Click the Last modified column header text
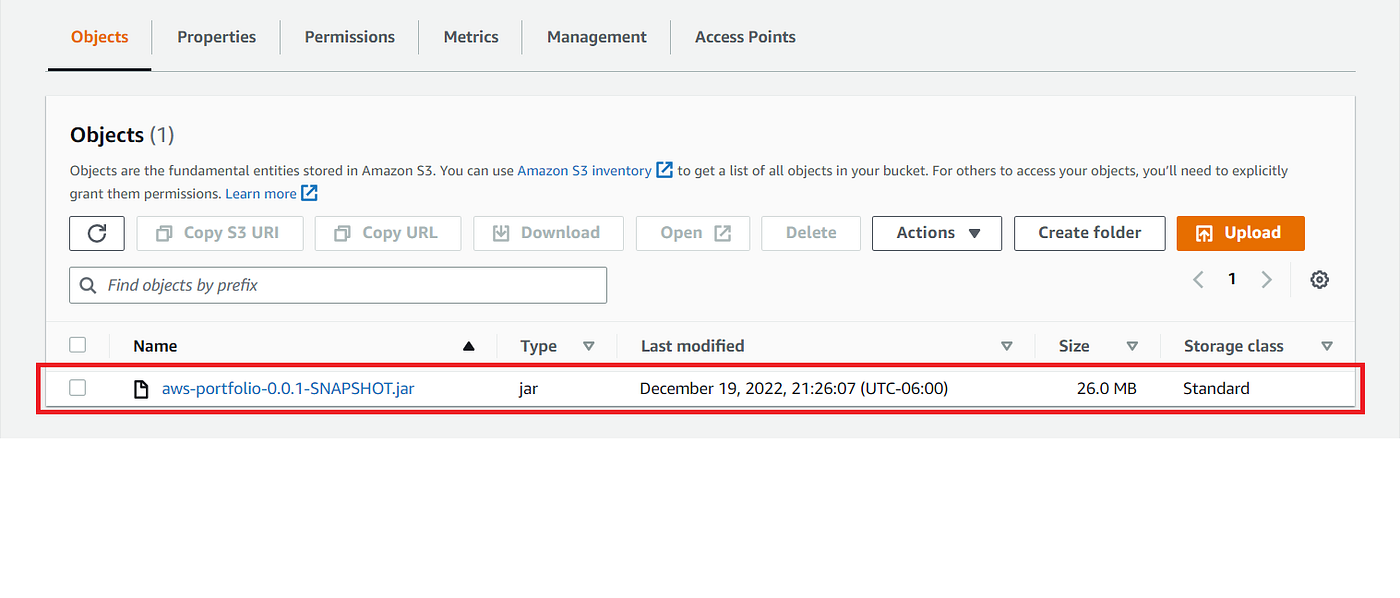The image size is (1400, 598). 693,346
